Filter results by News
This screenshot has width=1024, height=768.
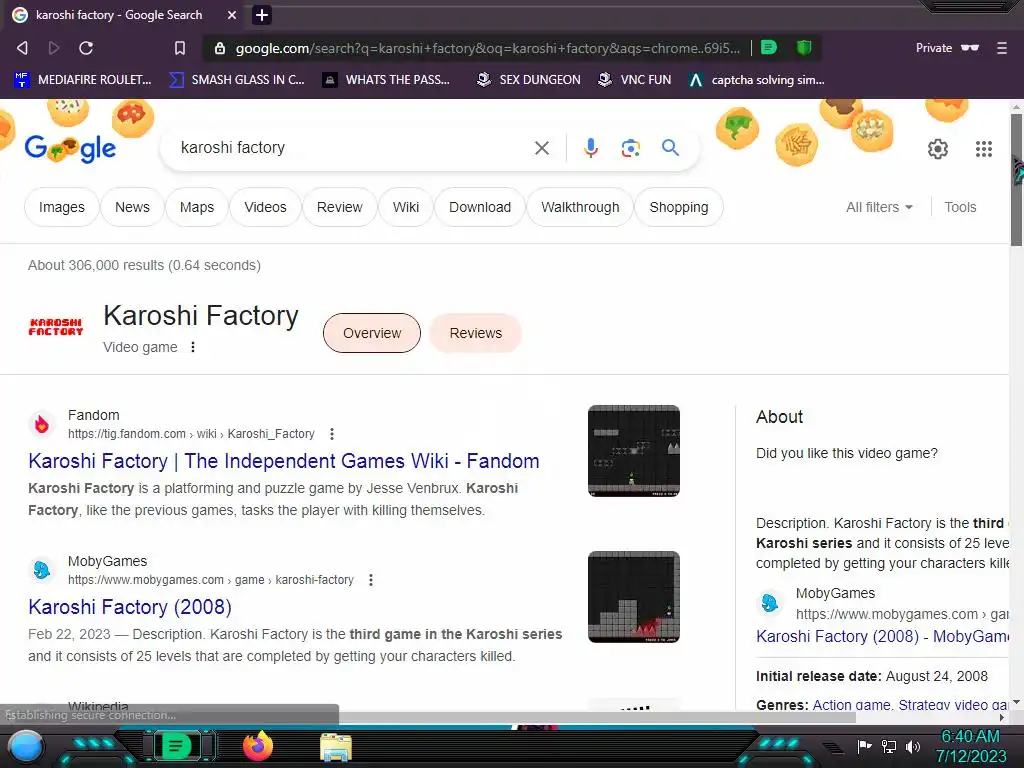[x=132, y=207]
